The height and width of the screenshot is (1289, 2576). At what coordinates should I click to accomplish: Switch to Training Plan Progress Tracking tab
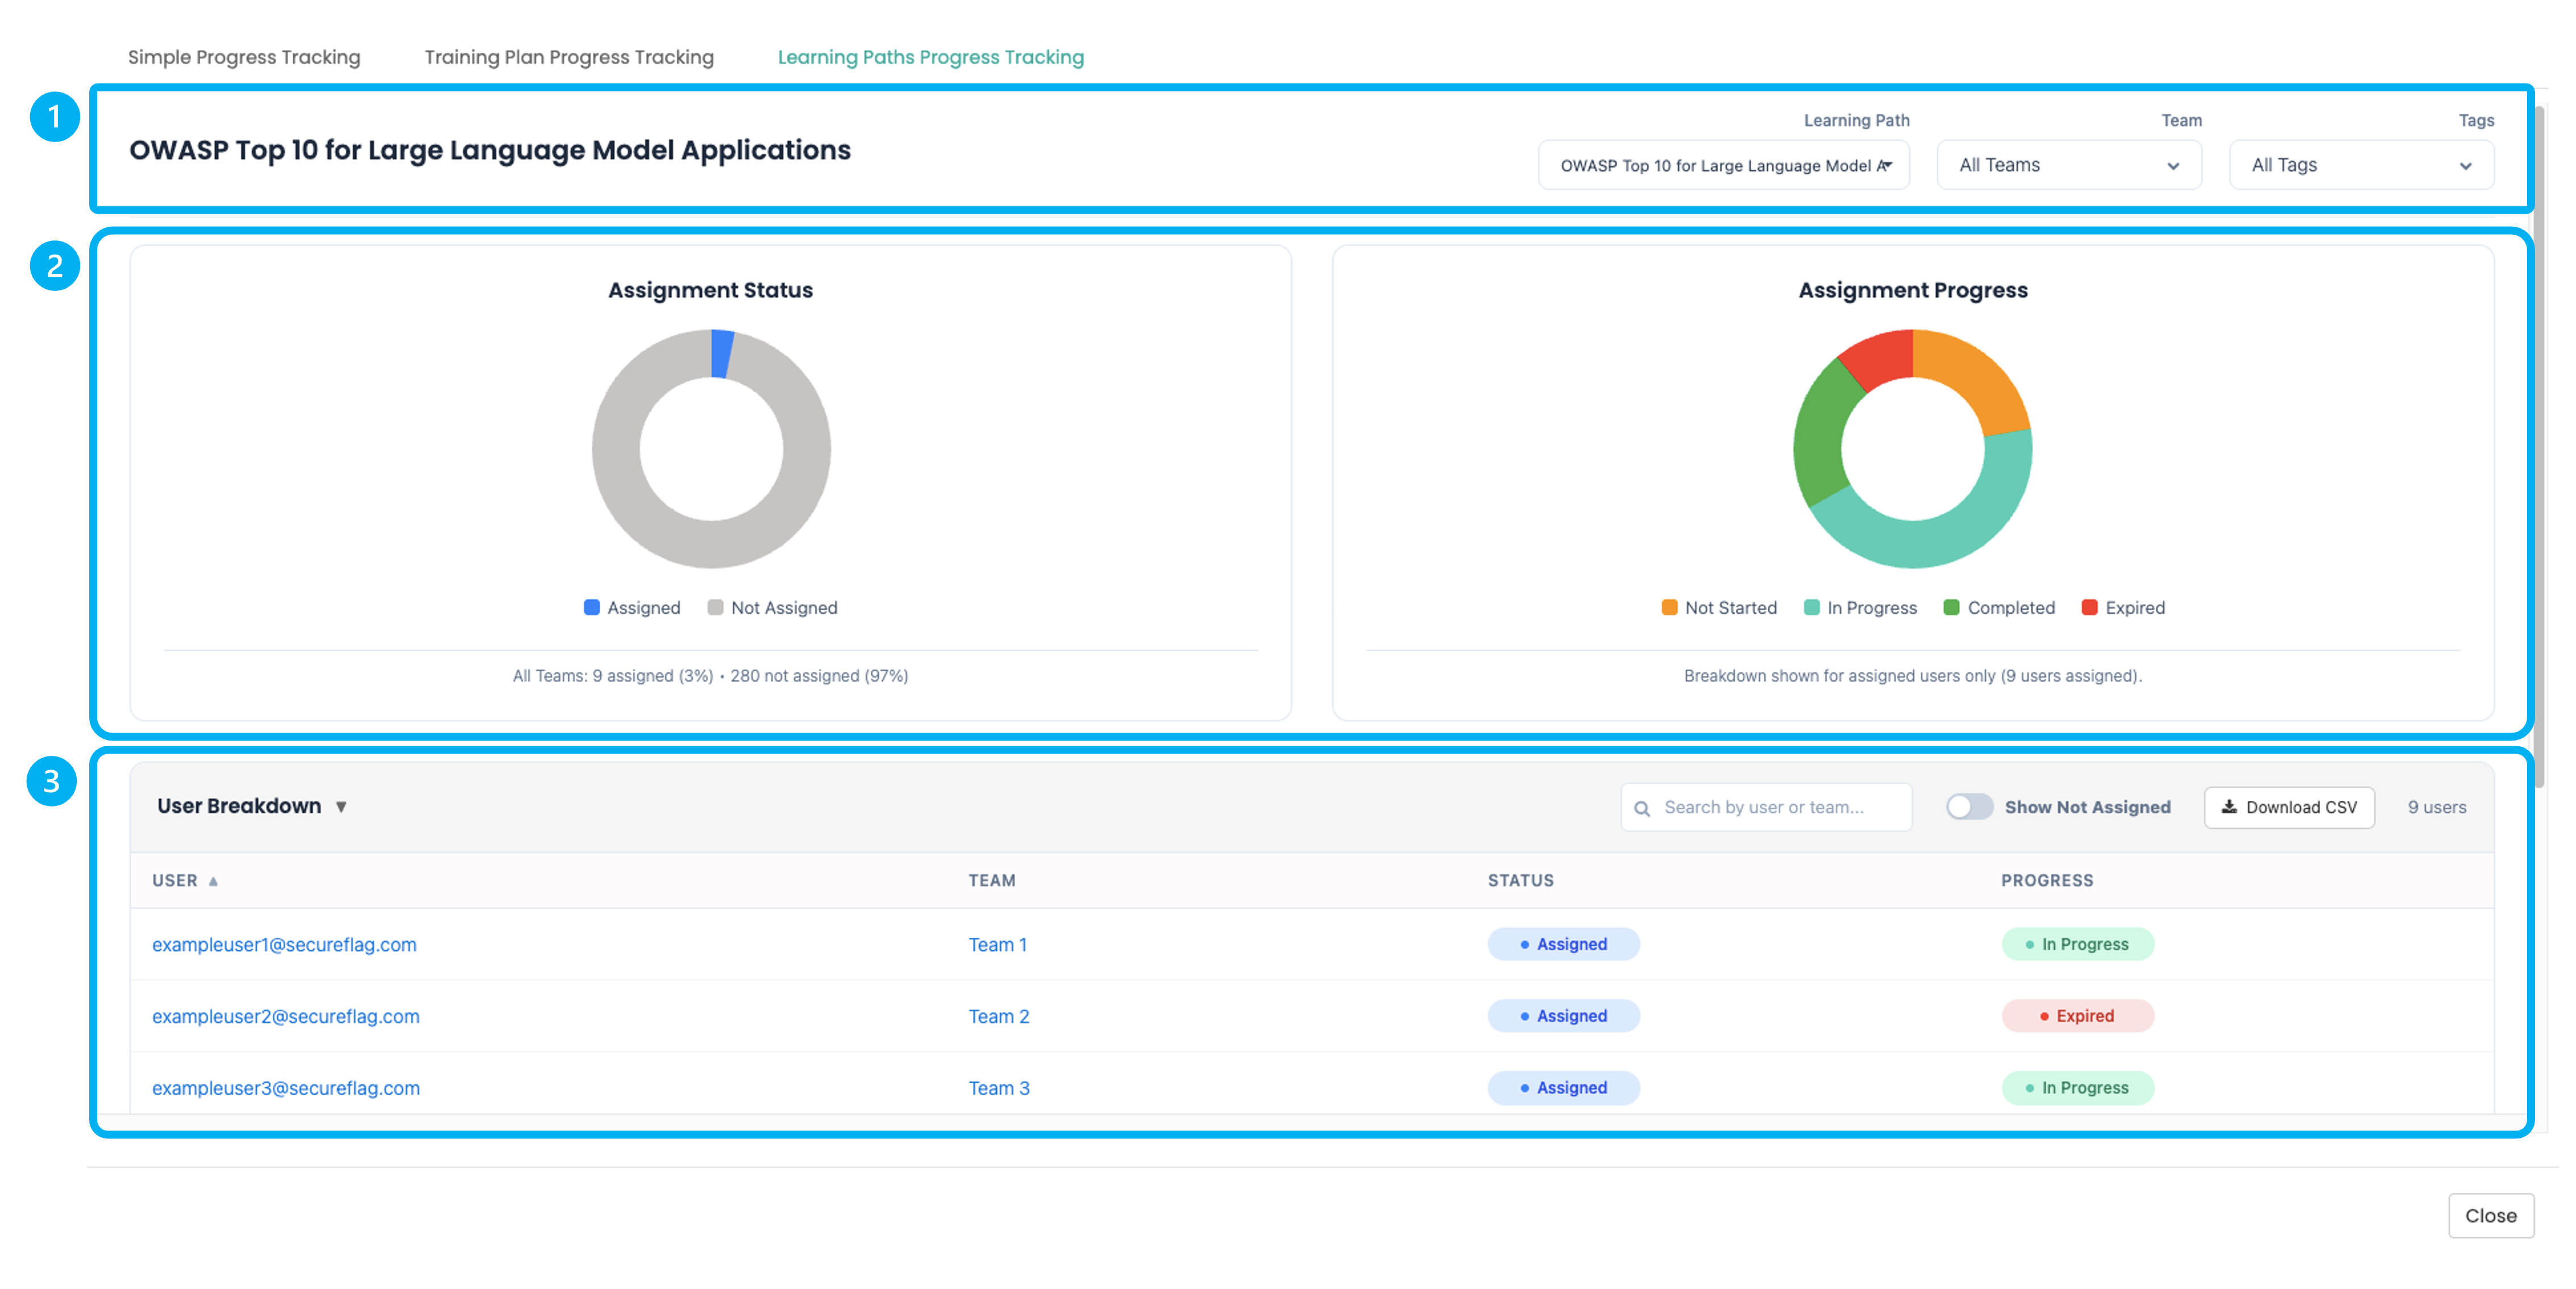click(x=568, y=57)
